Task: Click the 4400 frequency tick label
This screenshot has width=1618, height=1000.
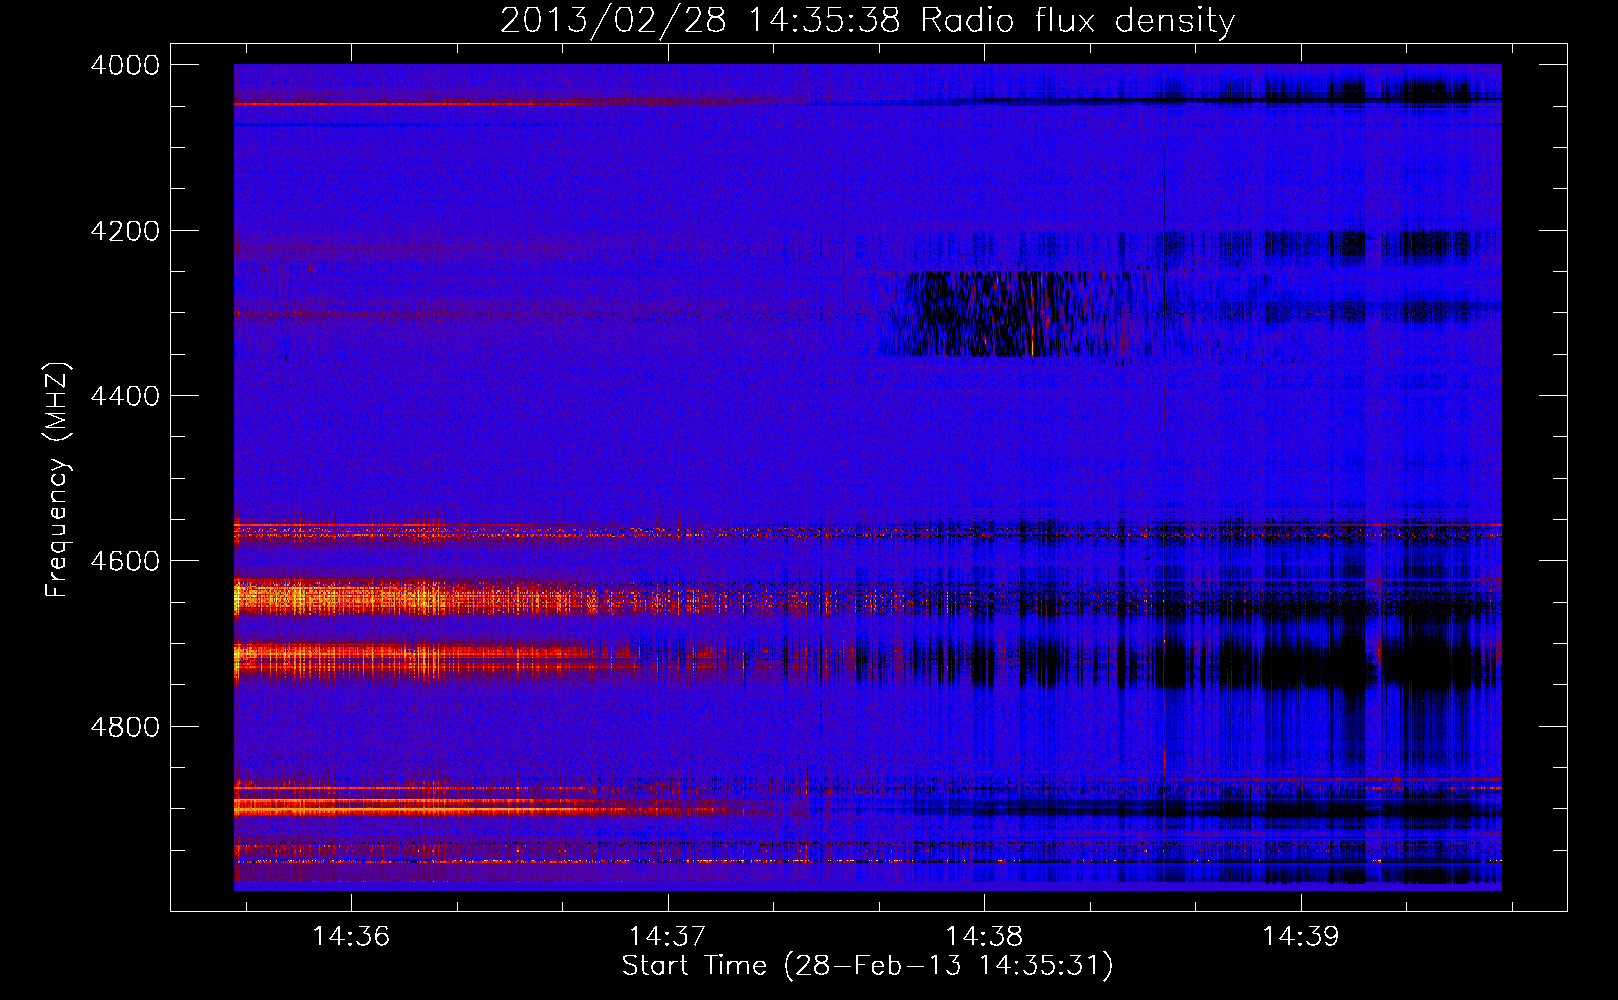Action: (x=125, y=396)
